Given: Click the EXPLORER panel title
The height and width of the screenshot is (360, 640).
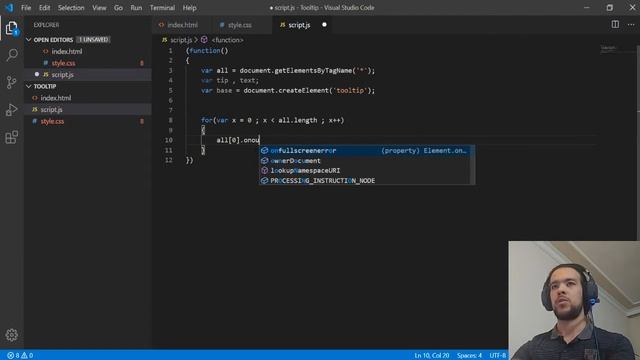Looking at the screenshot, I should click(46, 25).
